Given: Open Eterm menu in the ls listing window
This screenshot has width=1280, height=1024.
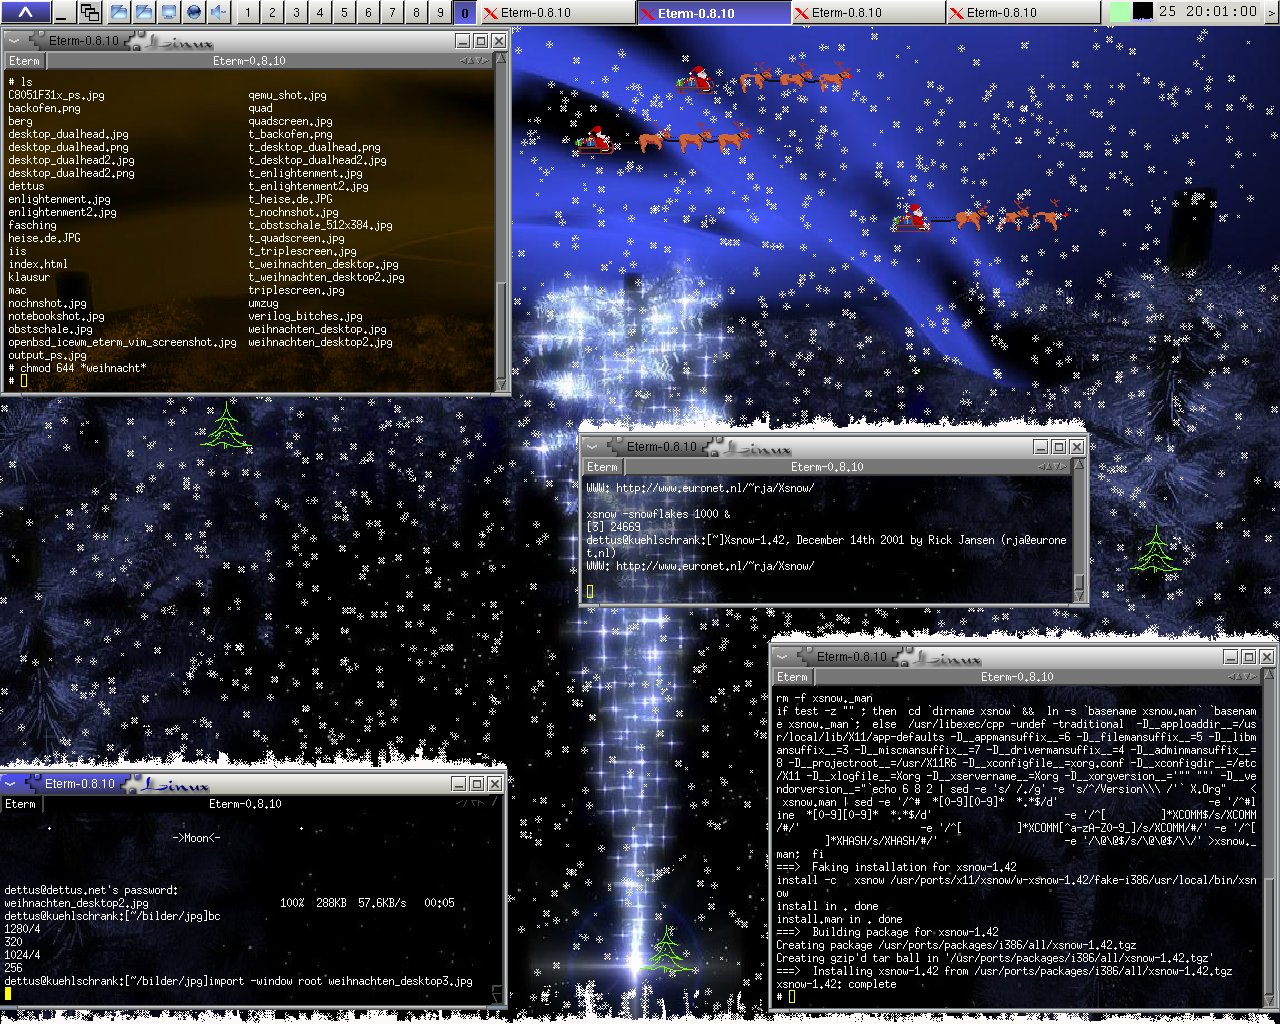Looking at the screenshot, I should (24, 61).
